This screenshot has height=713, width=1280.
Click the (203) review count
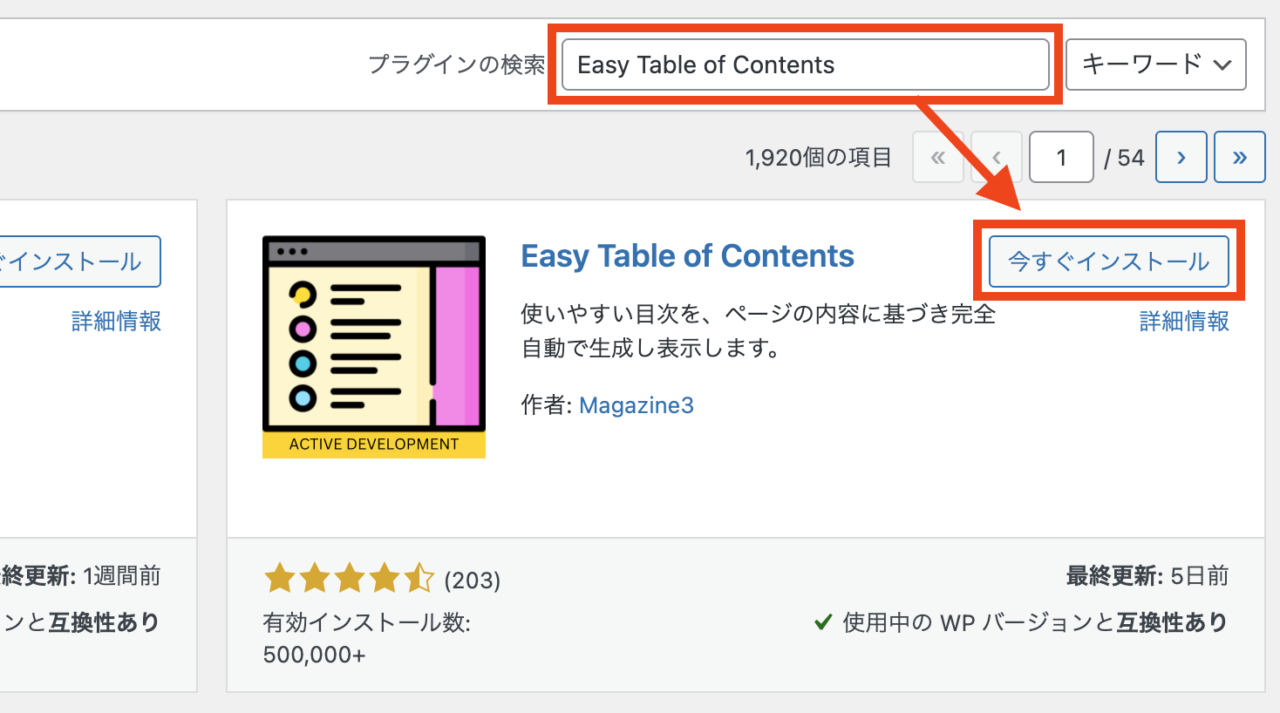472,580
